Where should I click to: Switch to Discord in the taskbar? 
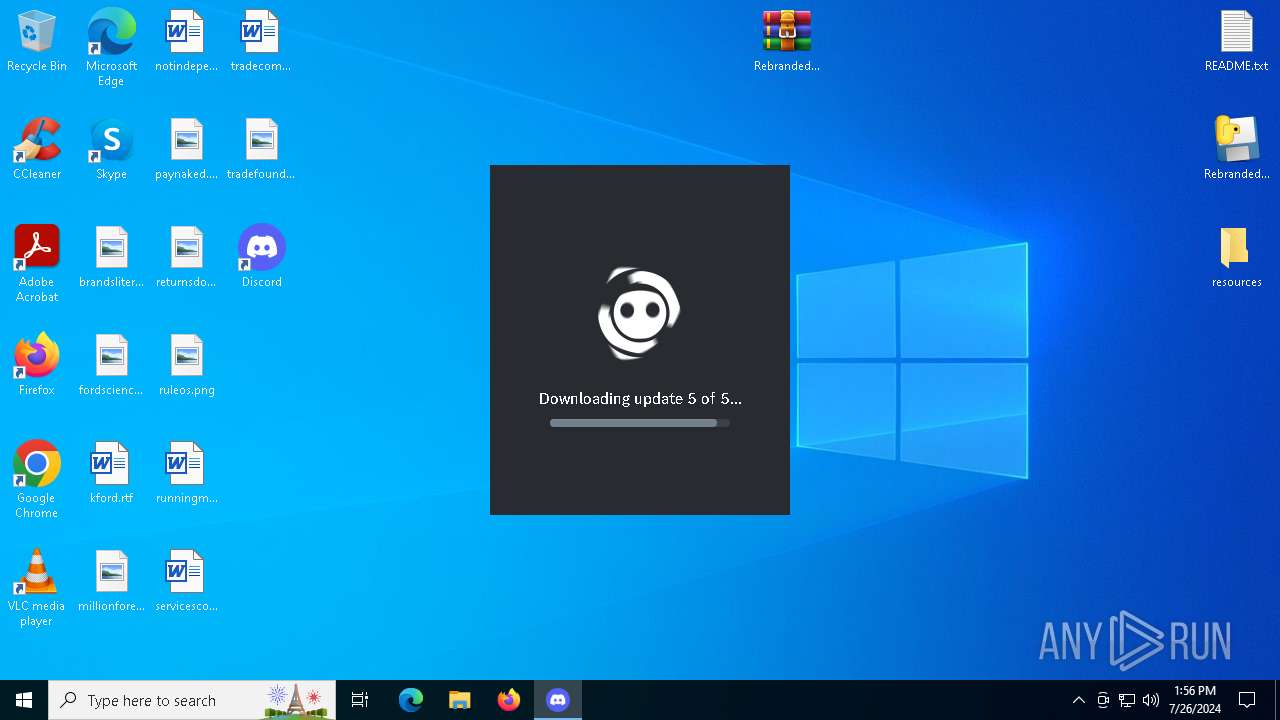558,700
